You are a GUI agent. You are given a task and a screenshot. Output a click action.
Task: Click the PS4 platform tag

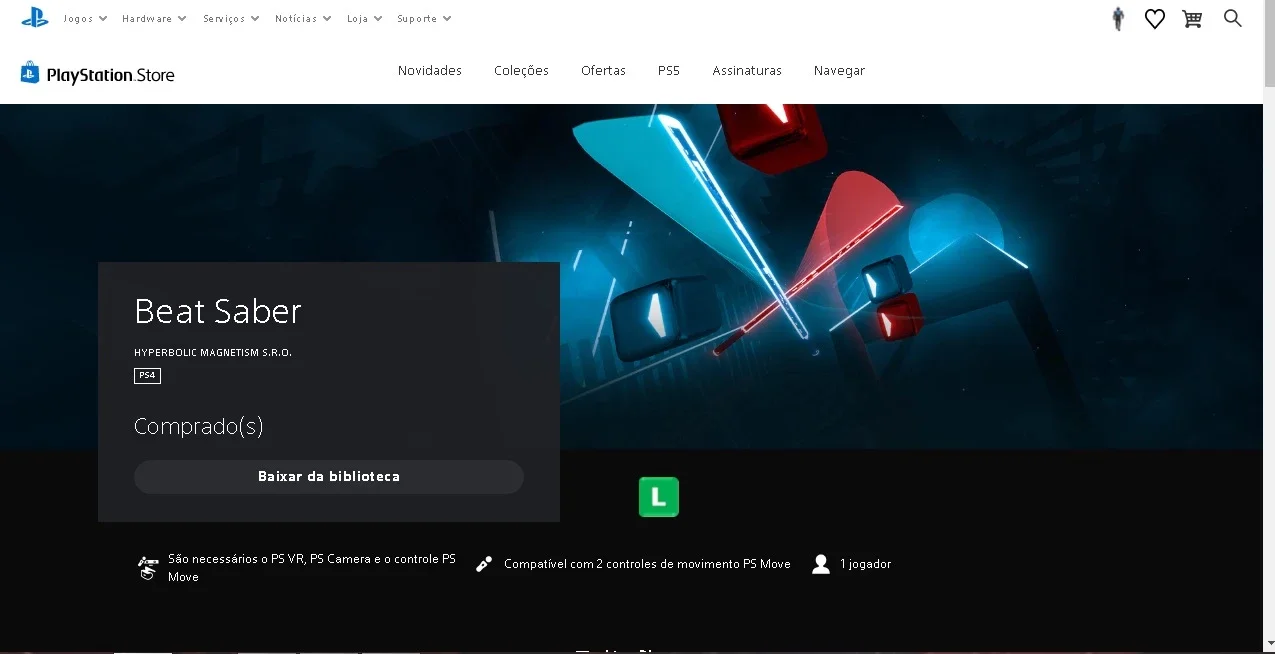[x=147, y=376]
